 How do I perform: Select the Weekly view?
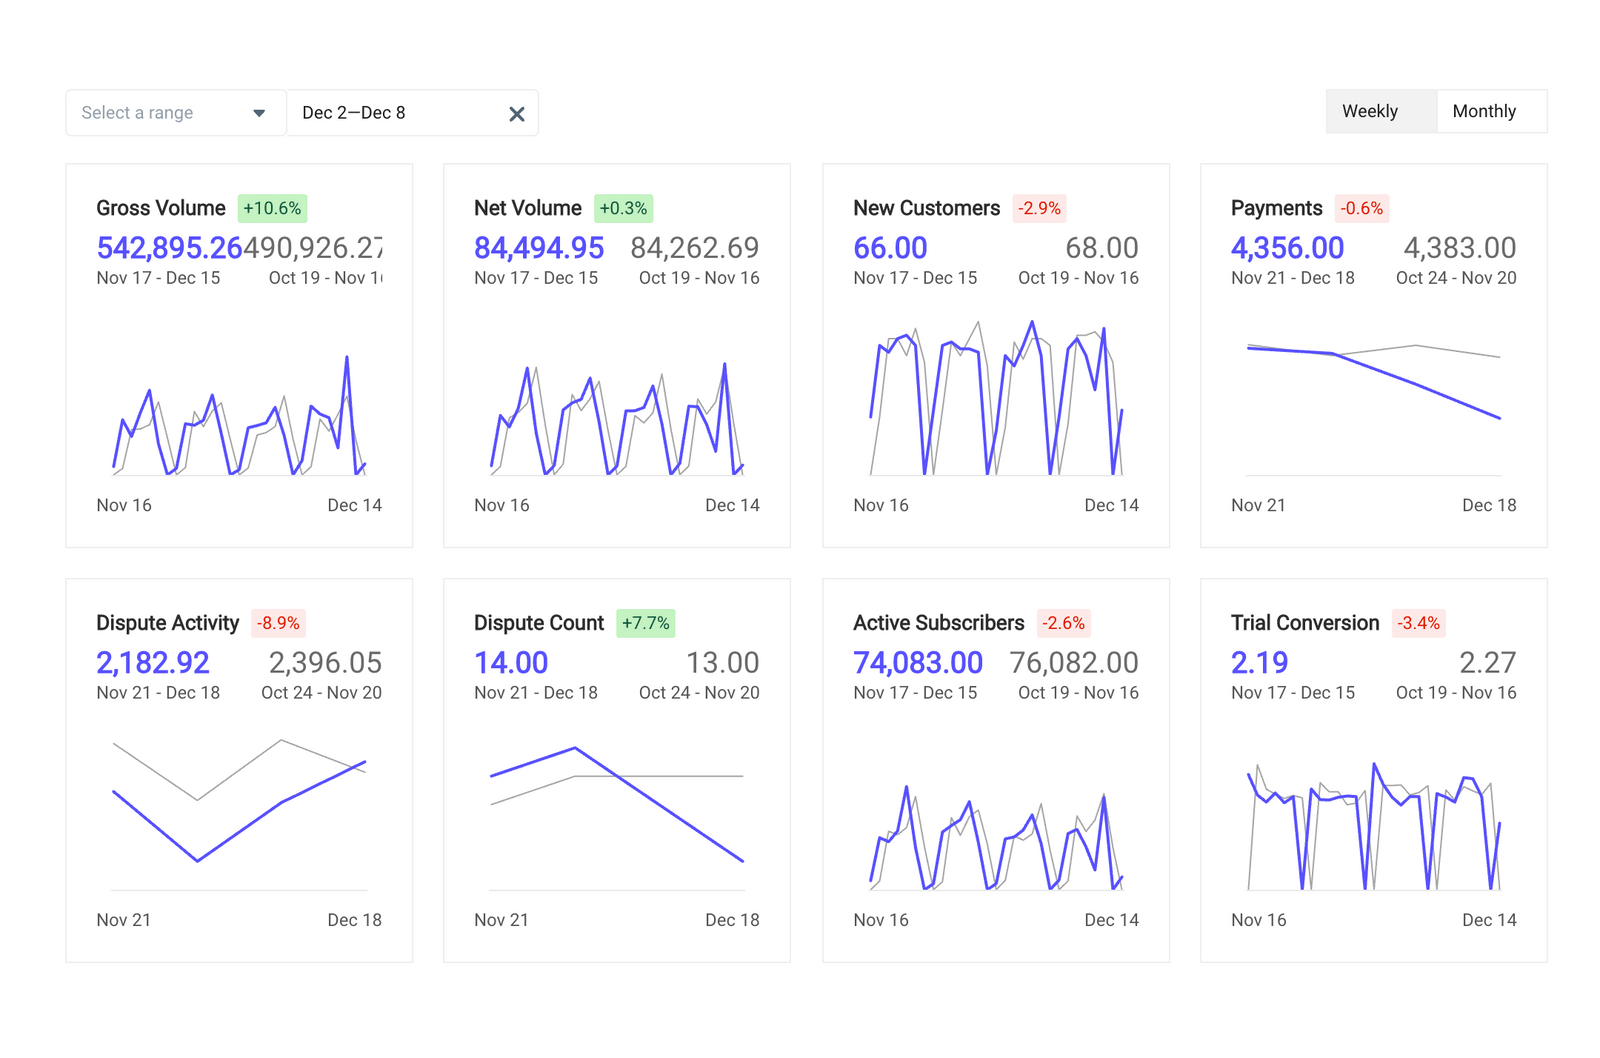click(1368, 111)
